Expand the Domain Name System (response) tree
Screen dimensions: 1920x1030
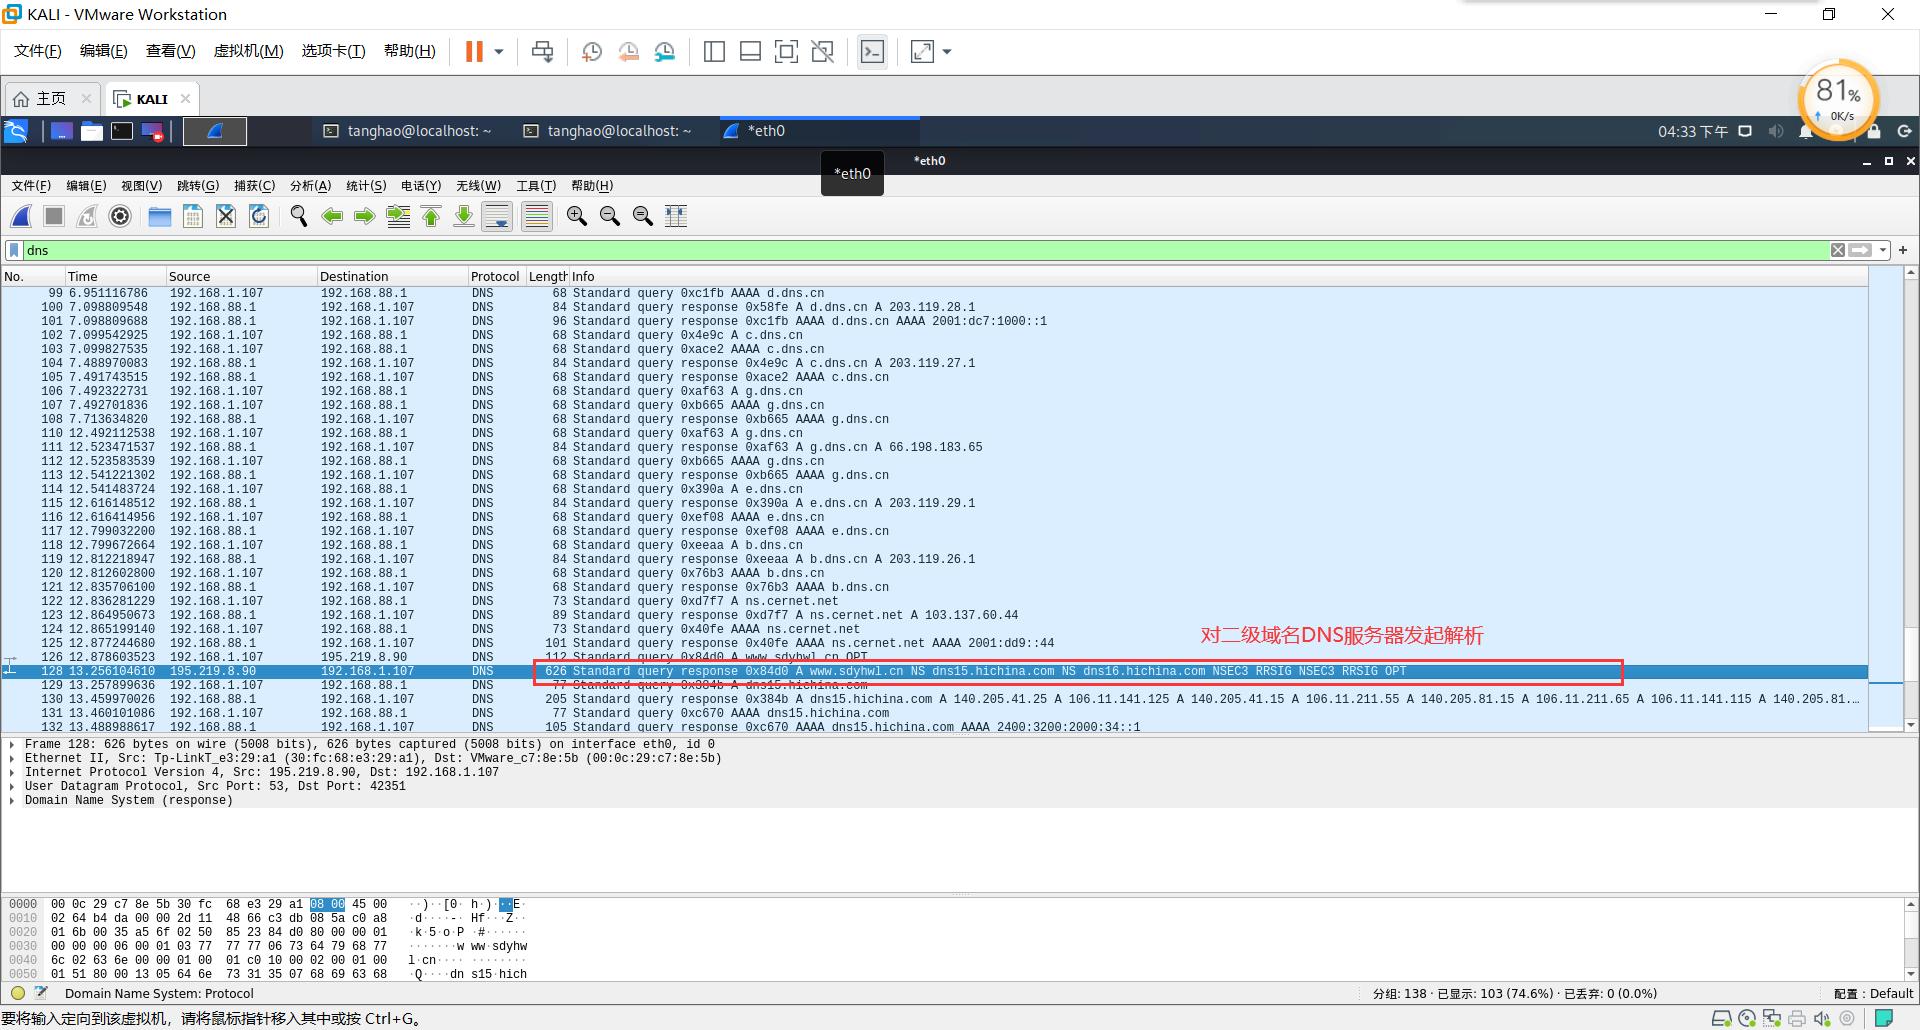coord(12,800)
